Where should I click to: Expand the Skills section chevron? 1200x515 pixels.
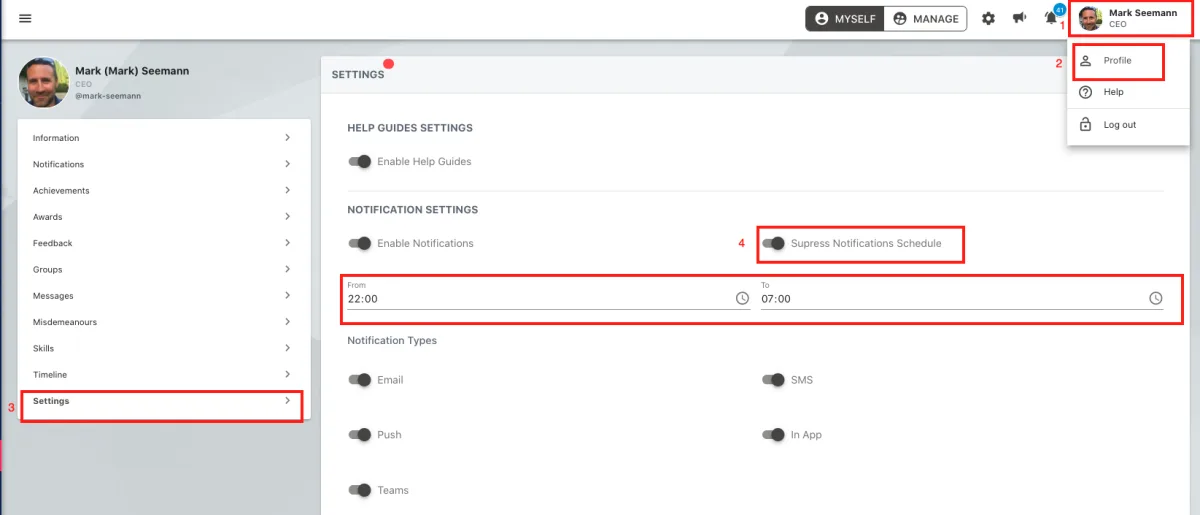287,348
